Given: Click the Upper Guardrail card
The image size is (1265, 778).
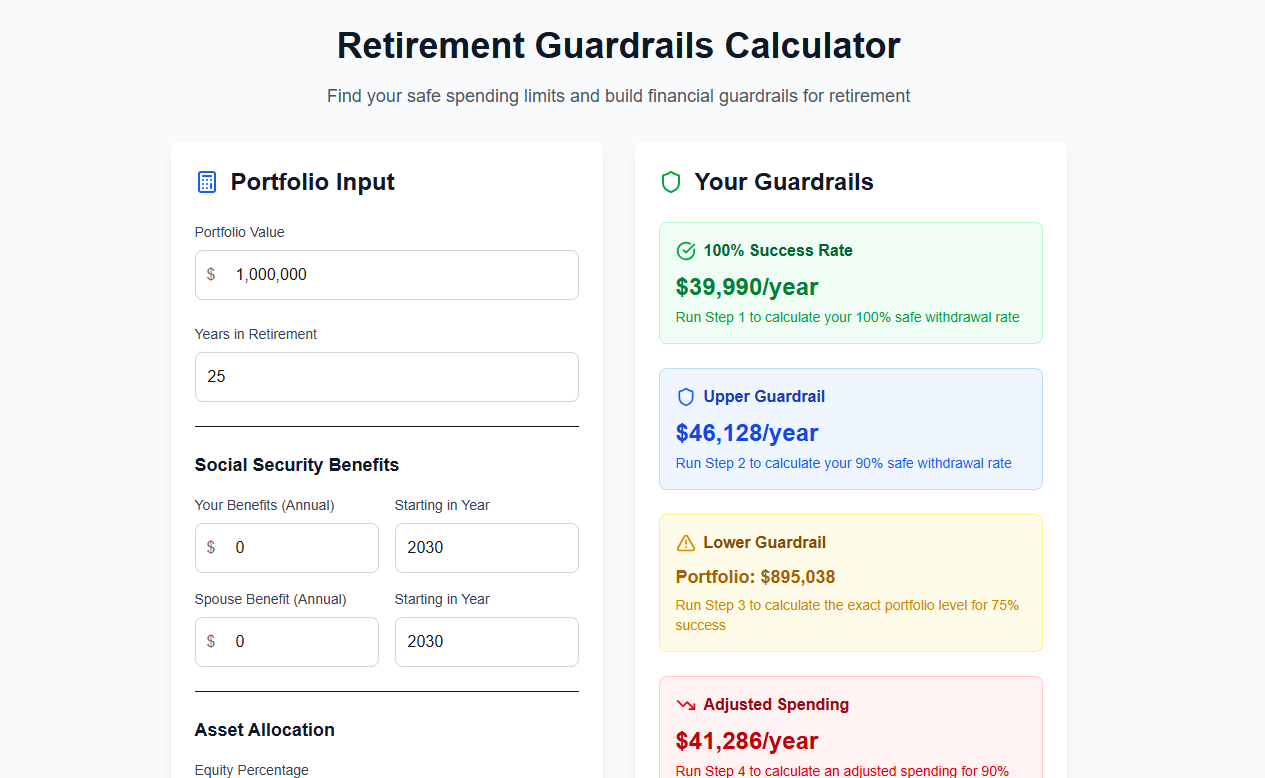Looking at the screenshot, I should [x=850, y=429].
